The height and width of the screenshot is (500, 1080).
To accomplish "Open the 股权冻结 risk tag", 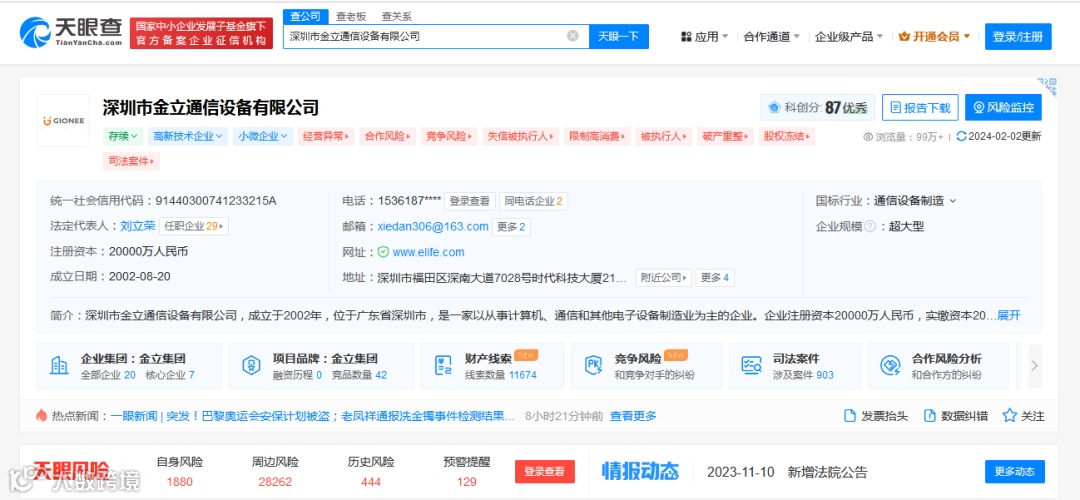I will (787, 136).
